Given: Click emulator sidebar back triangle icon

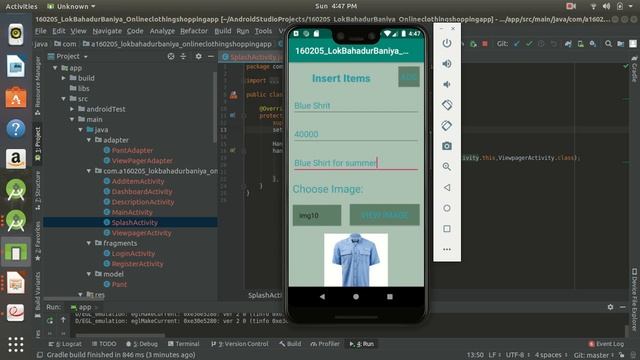Looking at the screenshot, I should 447,187.
